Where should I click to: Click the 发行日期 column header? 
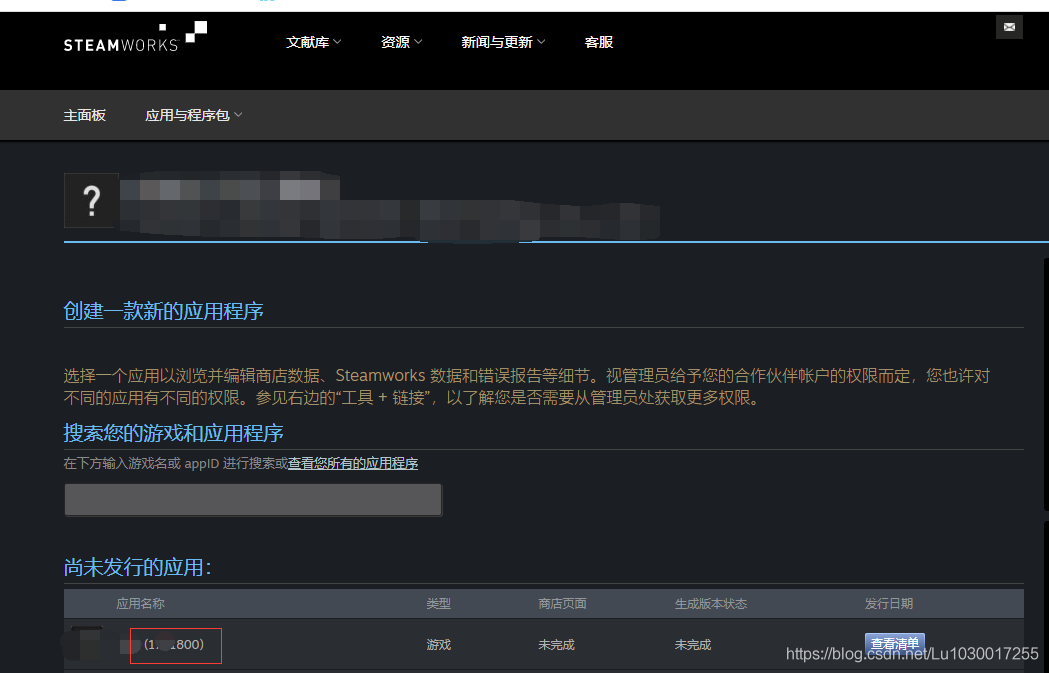888,603
